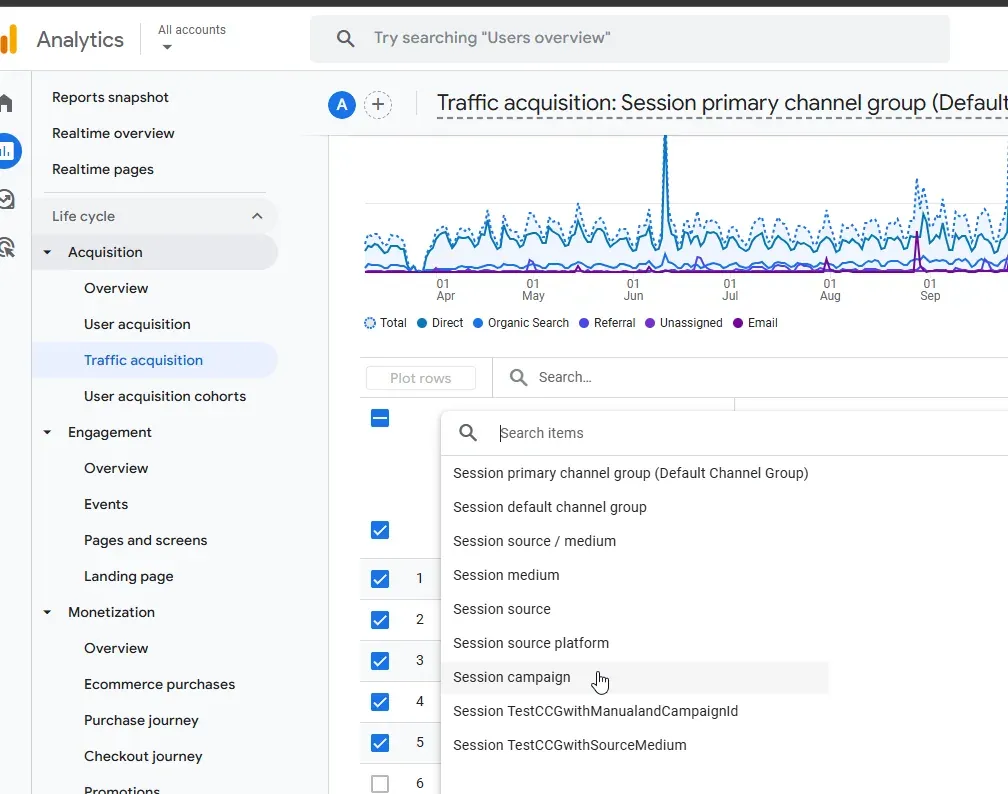
Task: Toggle Unassigned series in chart legend
Action: (684, 323)
